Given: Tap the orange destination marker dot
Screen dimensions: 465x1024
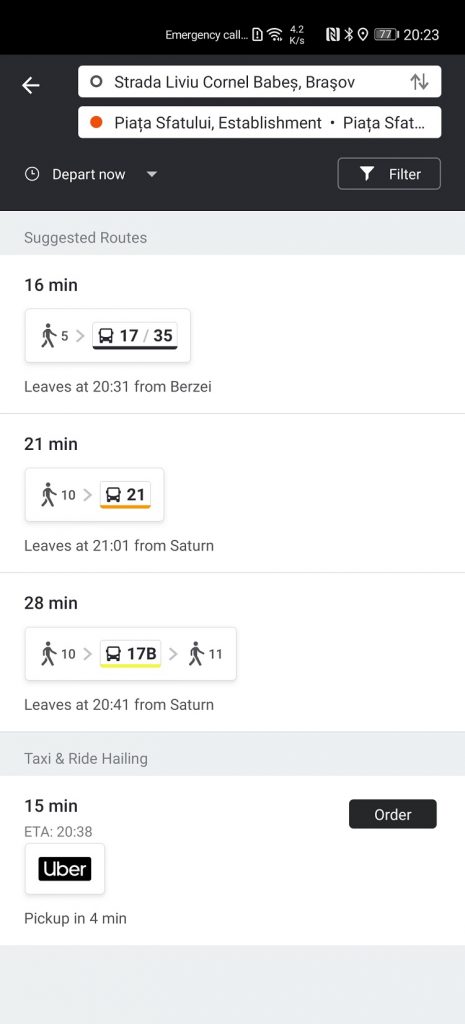Looking at the screenshot, I should pyautogui.click(x=97, y=122).
